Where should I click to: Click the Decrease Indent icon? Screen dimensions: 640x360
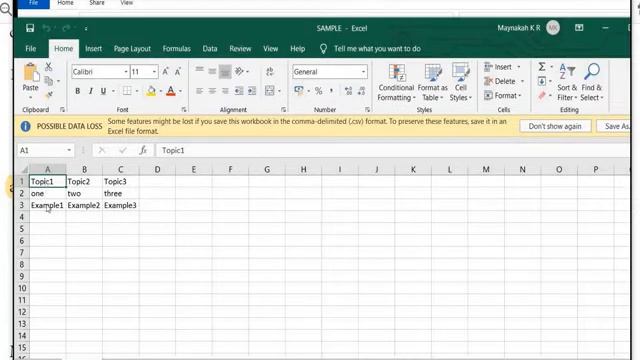[239, 91]
